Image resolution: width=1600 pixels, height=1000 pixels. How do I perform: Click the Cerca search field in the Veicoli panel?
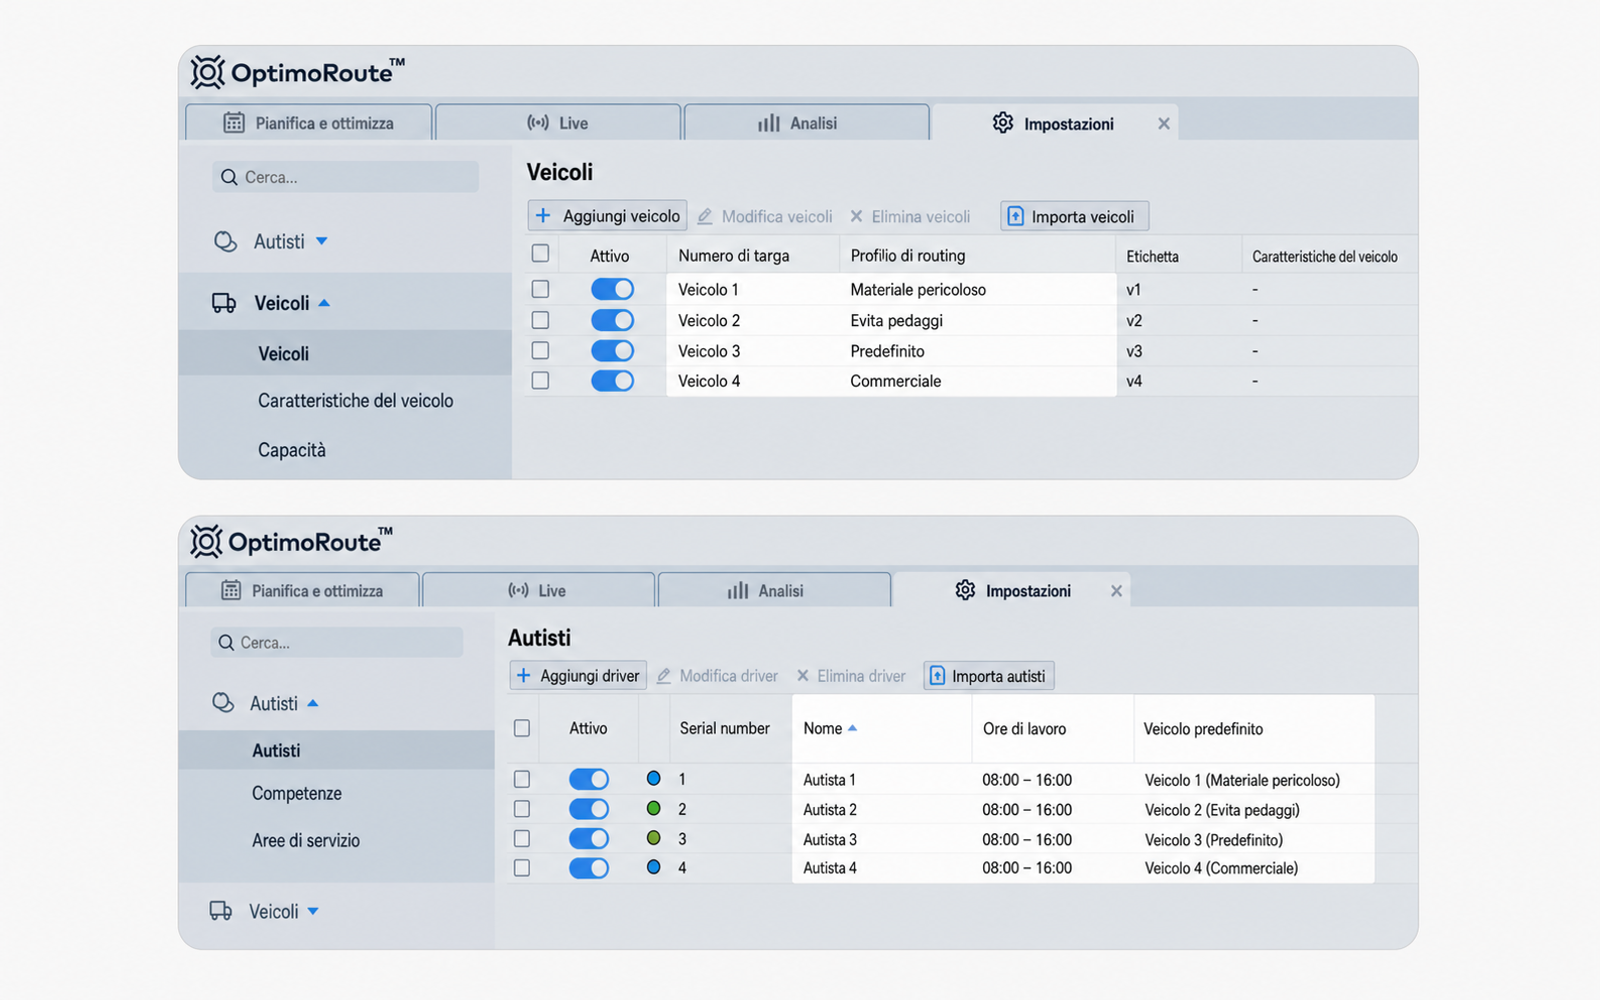345,177
